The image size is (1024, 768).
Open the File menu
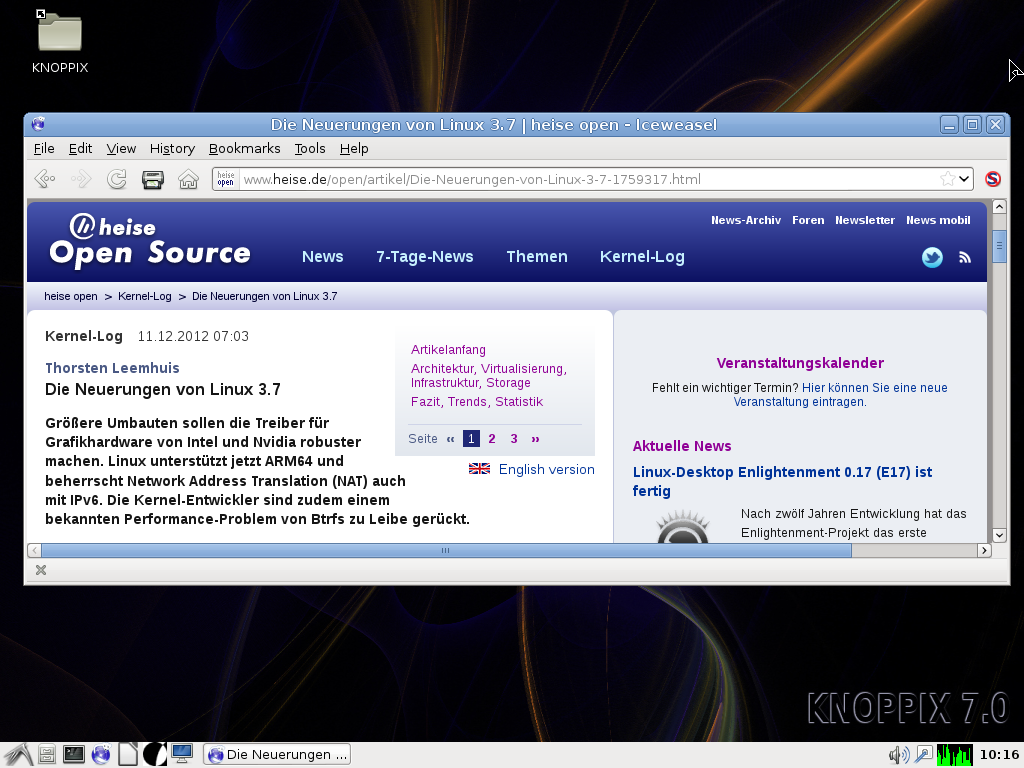[x=44, y=149]
